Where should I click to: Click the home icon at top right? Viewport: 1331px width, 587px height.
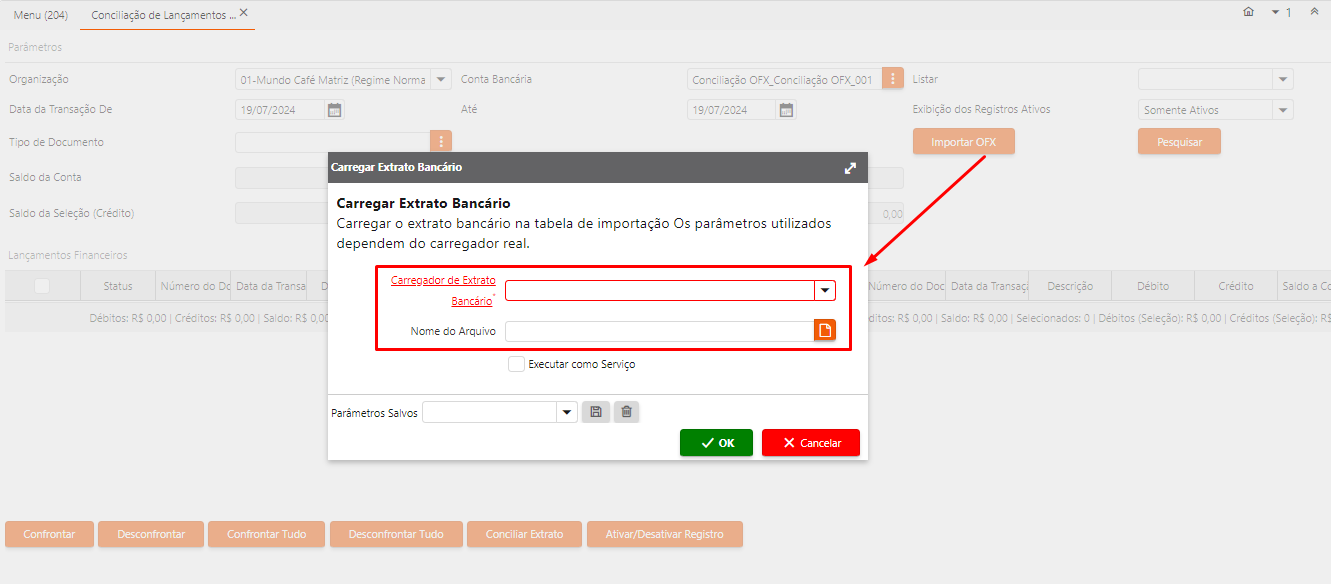(x=1248, y=12)
